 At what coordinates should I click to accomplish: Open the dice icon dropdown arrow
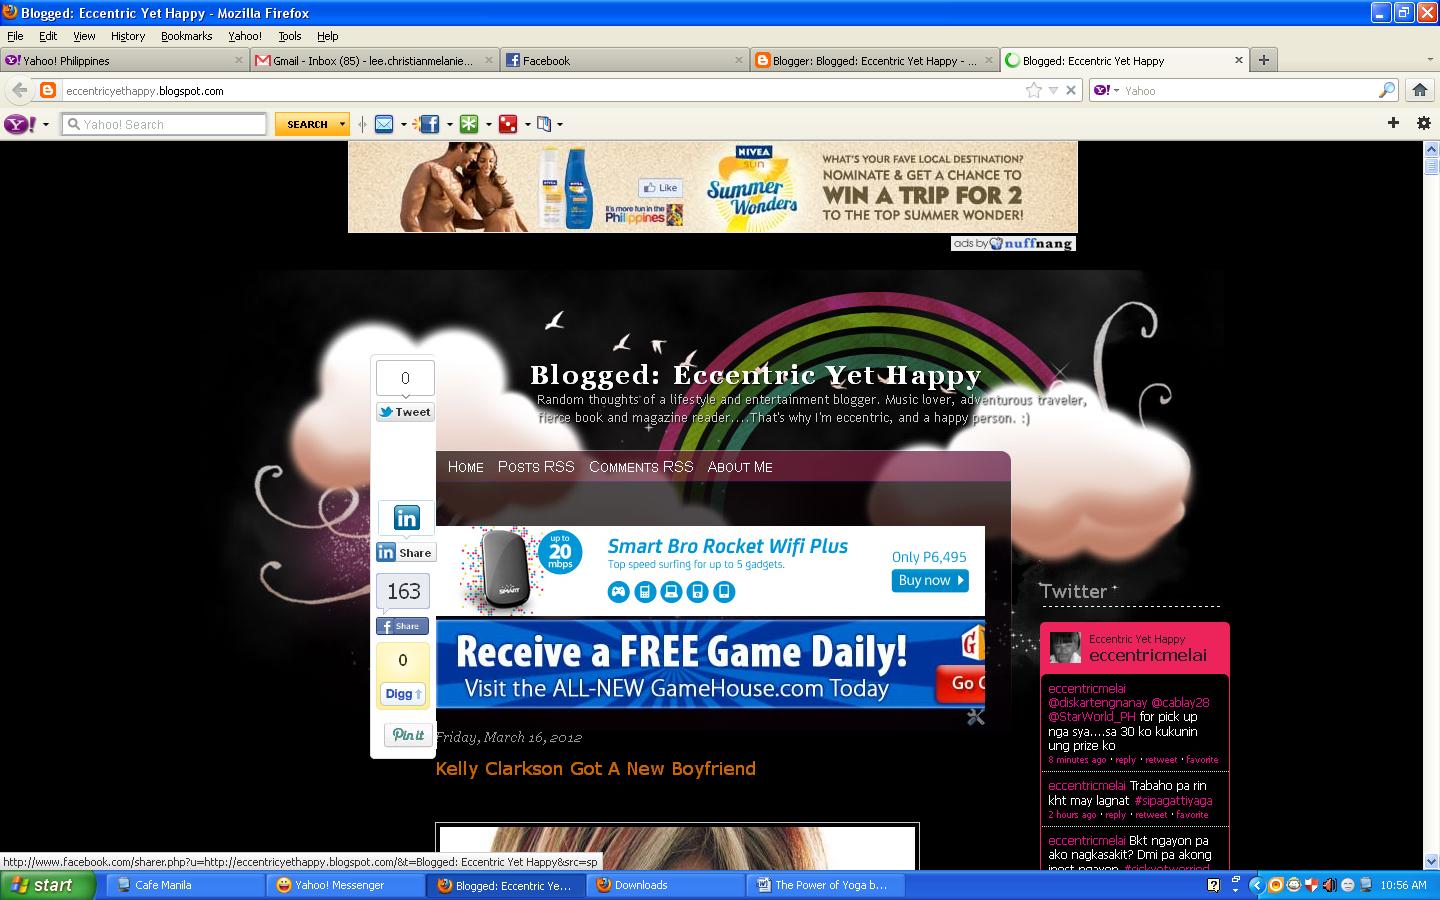527,125
